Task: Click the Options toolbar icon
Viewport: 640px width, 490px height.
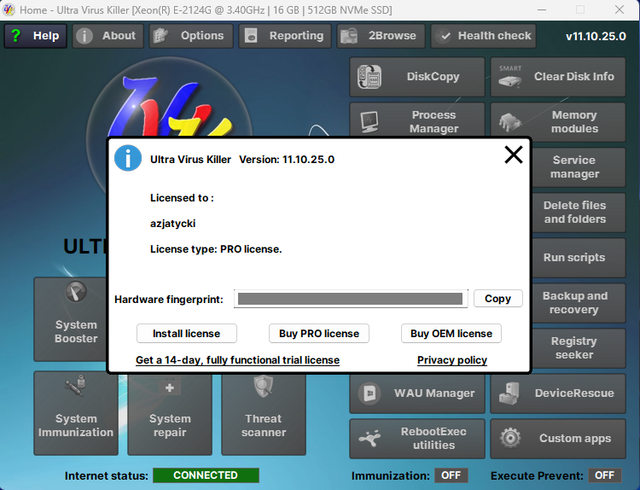Action: pos(160,36)
